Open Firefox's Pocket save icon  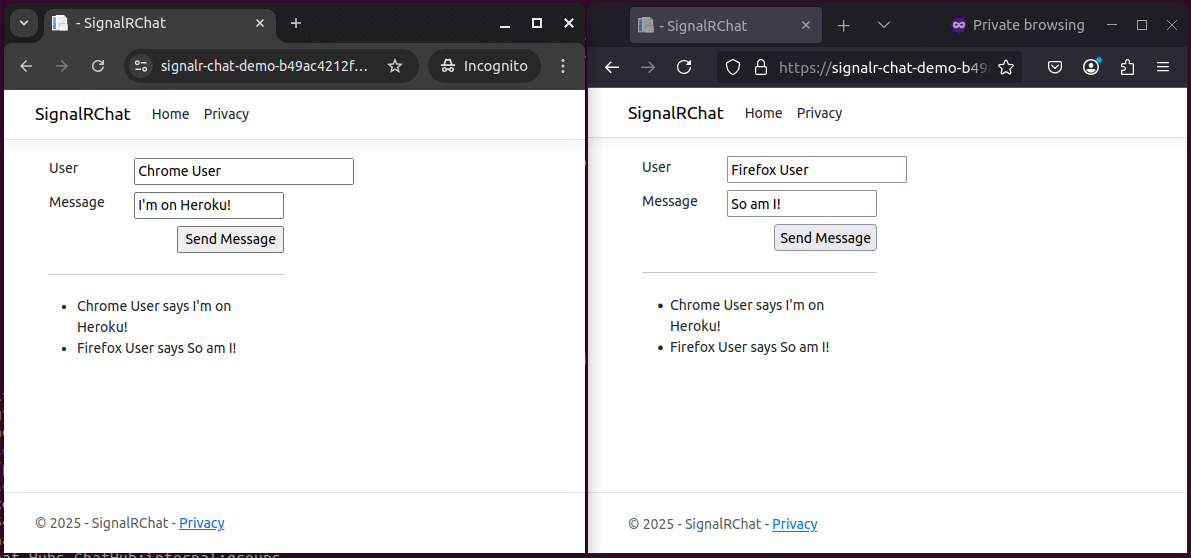(1055, 67)
